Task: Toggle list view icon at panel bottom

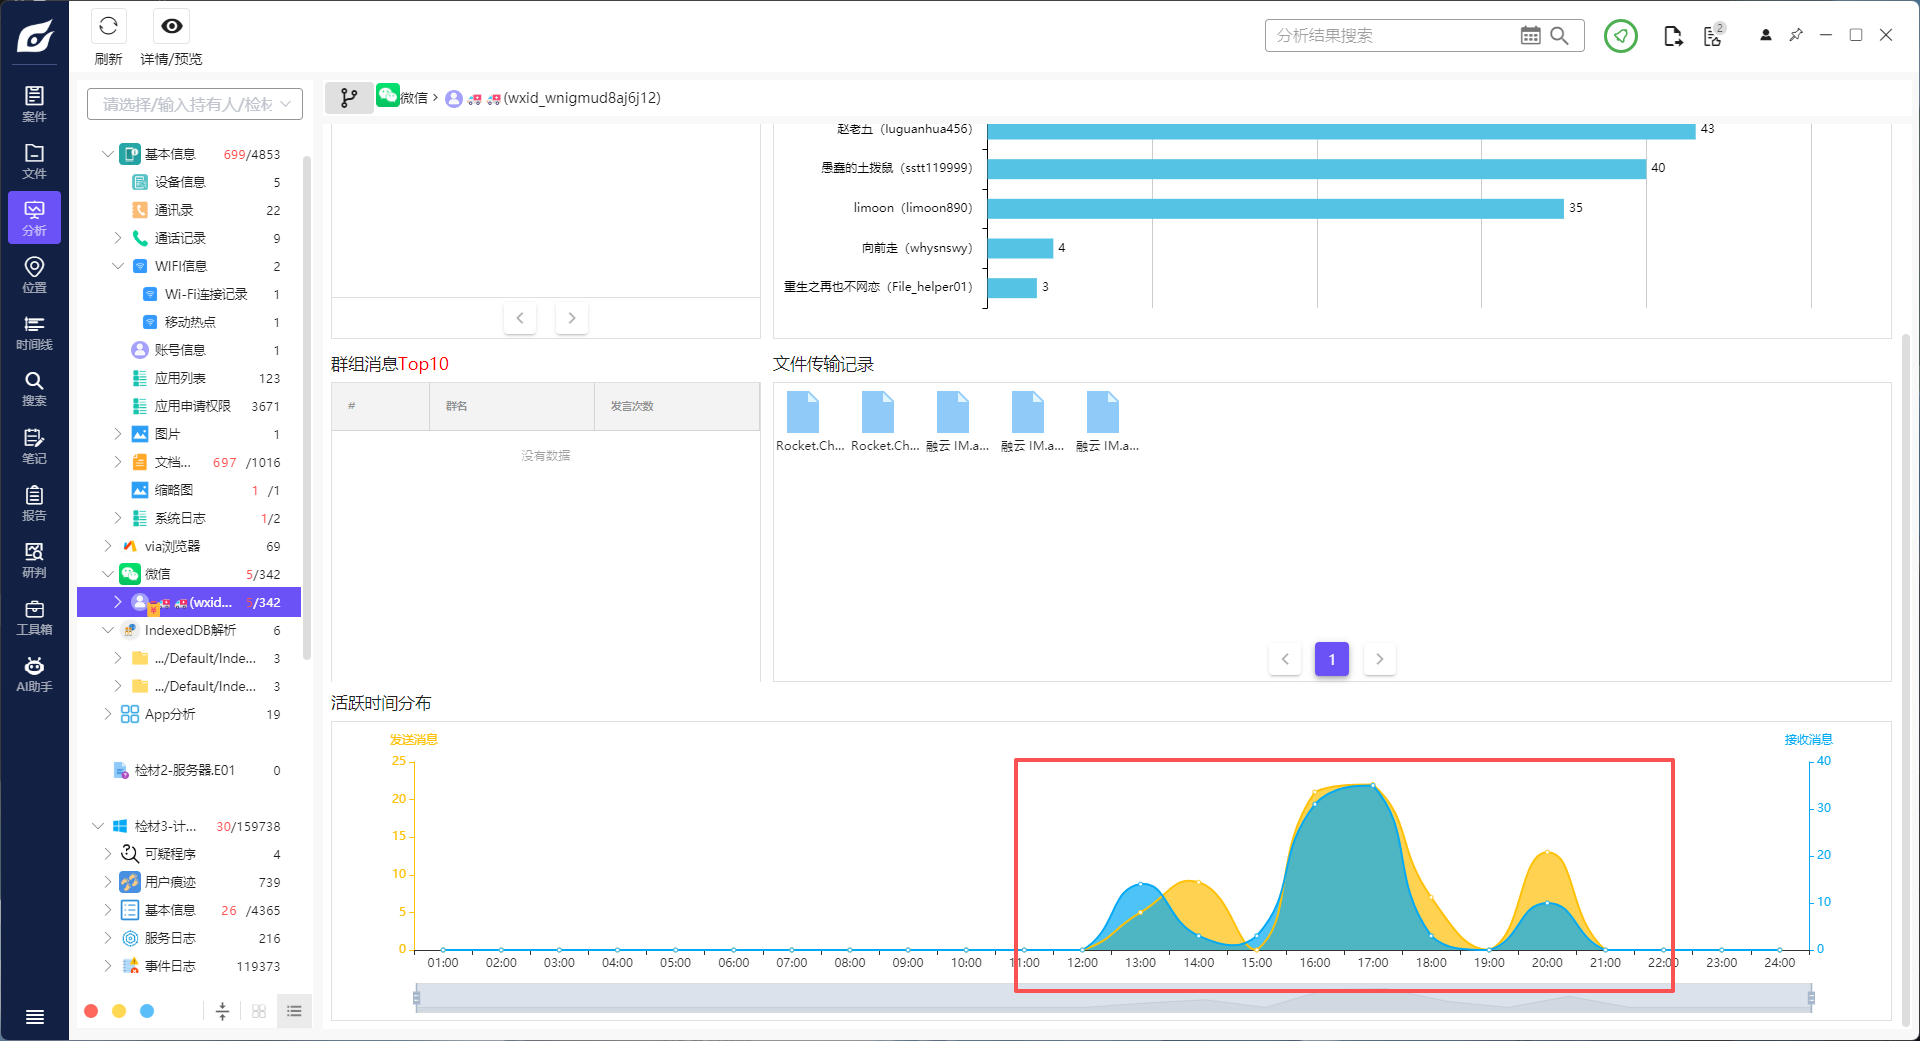Action: 294,1011
